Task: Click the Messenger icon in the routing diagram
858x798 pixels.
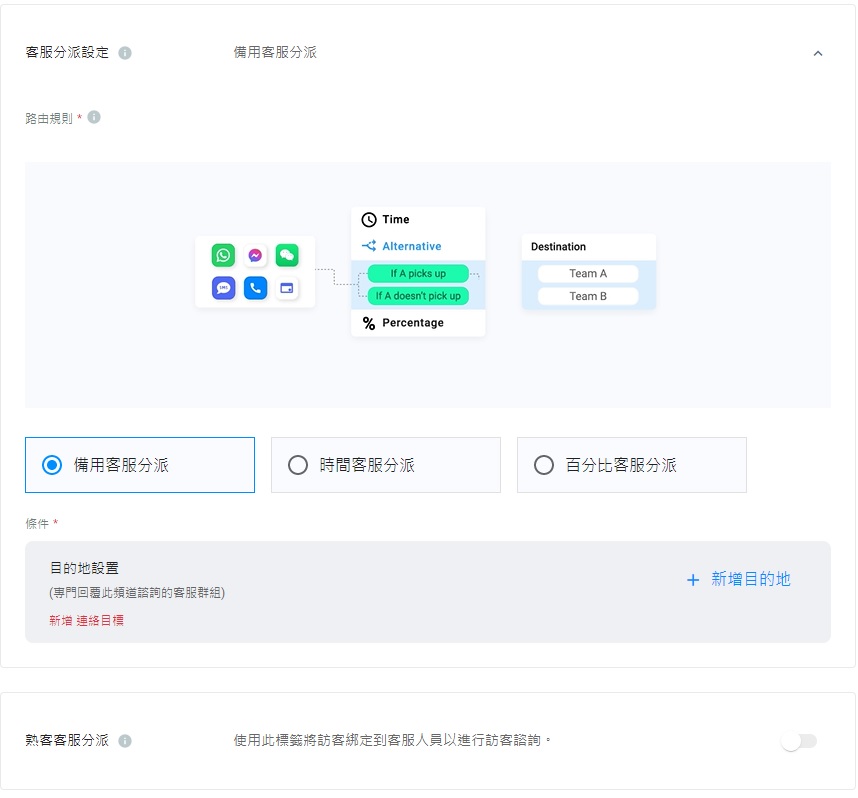Action: [255, 256]
